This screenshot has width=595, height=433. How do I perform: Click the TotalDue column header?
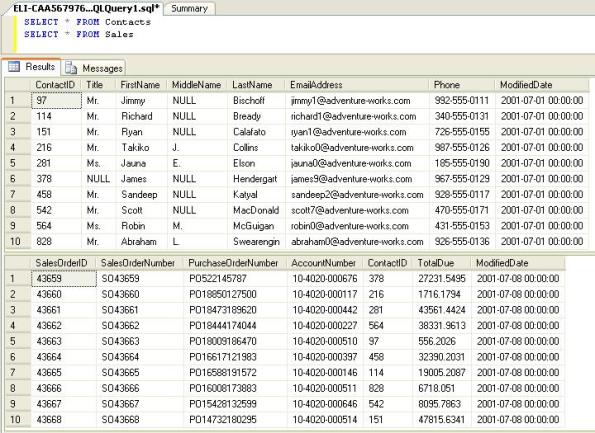click(x=441, y=263)
